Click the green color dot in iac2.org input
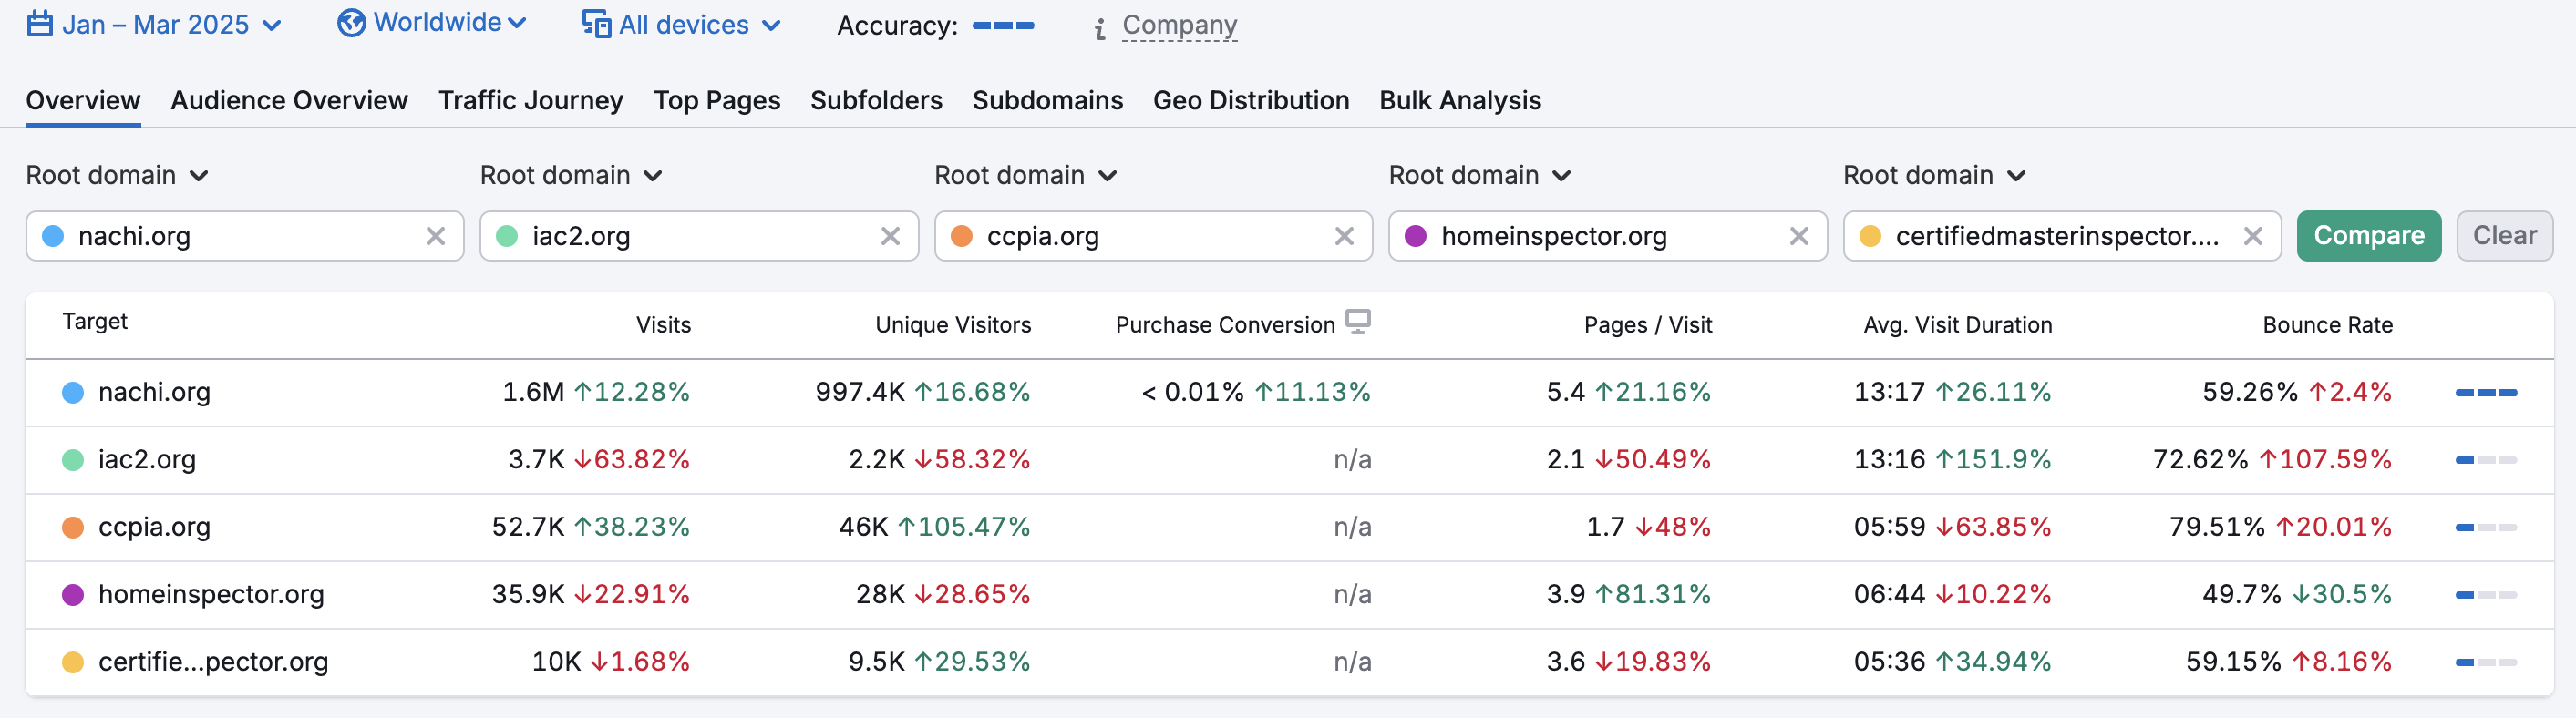The height and width of the screenshot is (718, 2576). (507, 236)
